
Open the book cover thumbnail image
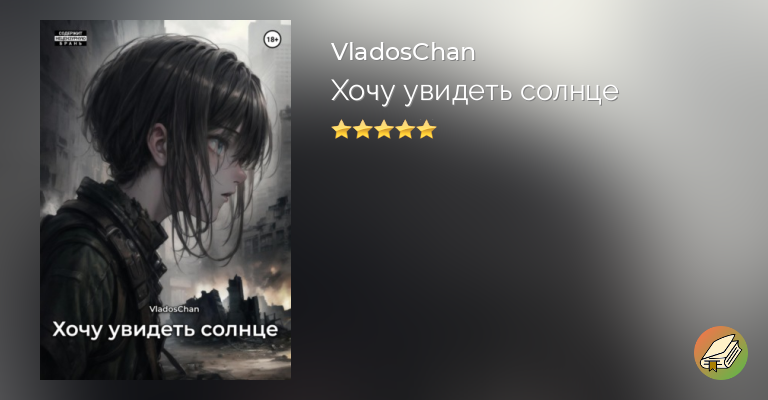[x=166, y=200]
